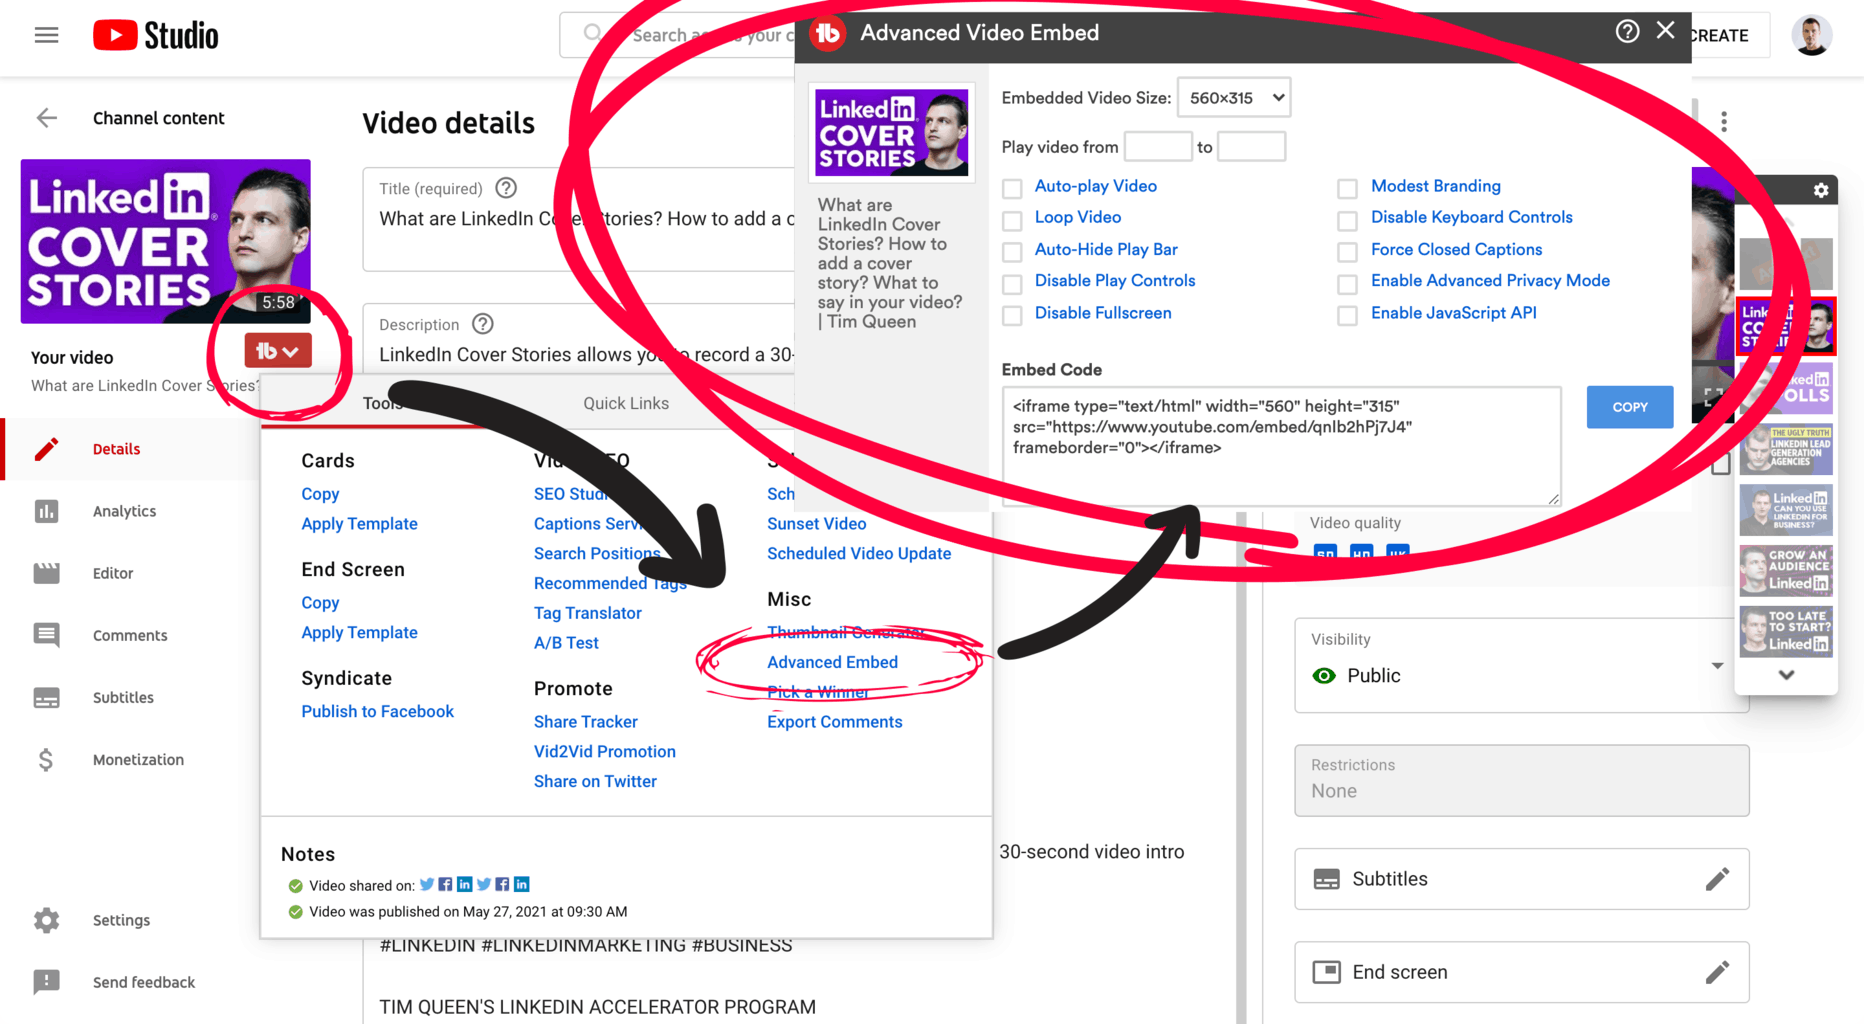Select Advanced Embed under Misc

pos(832,662)
